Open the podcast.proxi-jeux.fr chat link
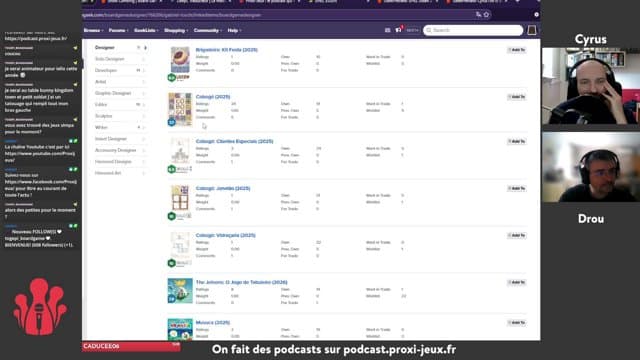 pos(36,39)
